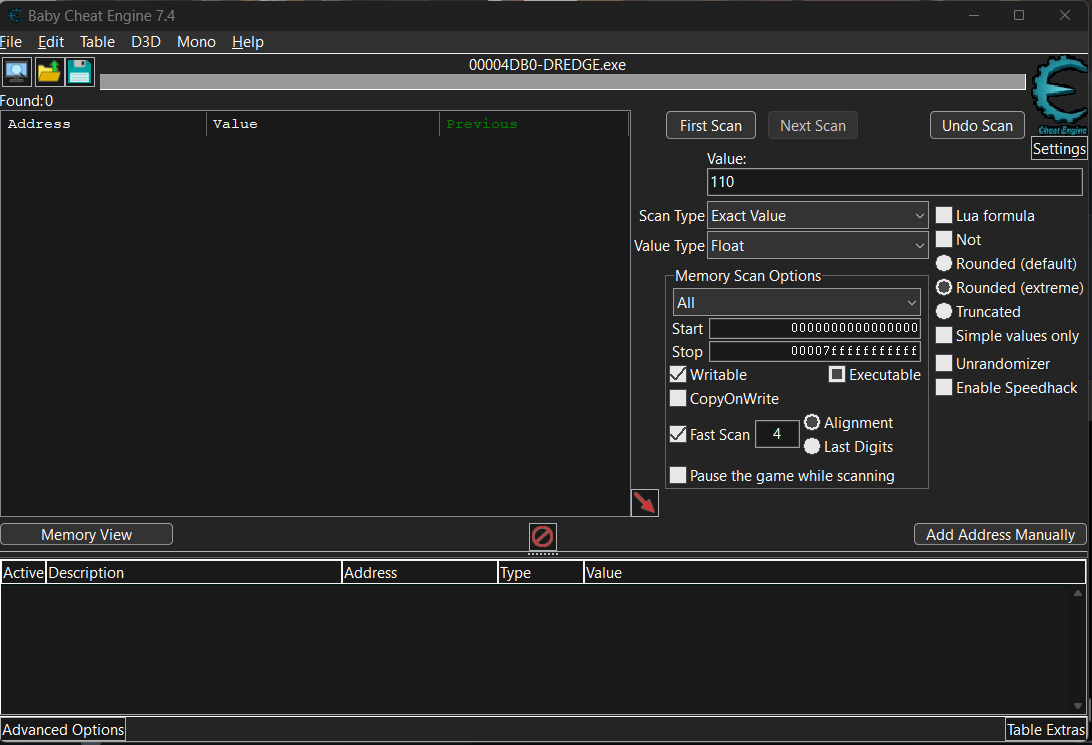This screenshot has height=745, width=1092.
Task: Click the Undo Scan button
Action: click(977, 125)
